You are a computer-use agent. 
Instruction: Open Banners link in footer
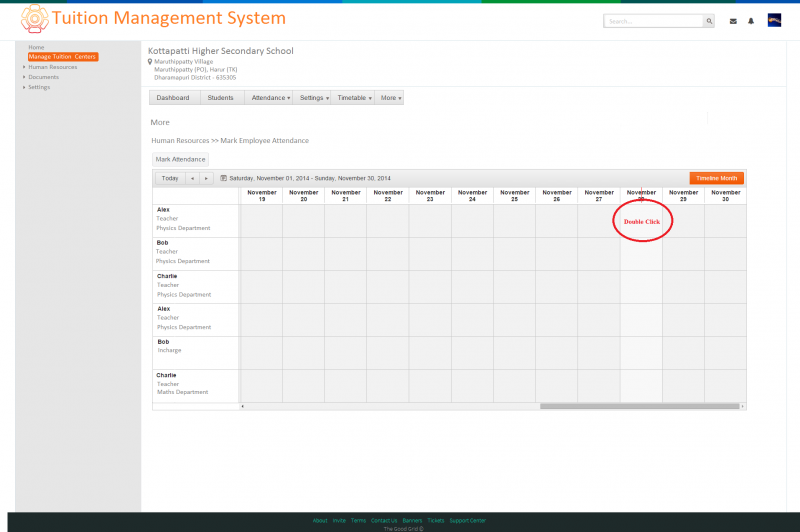tap(412, 521)
